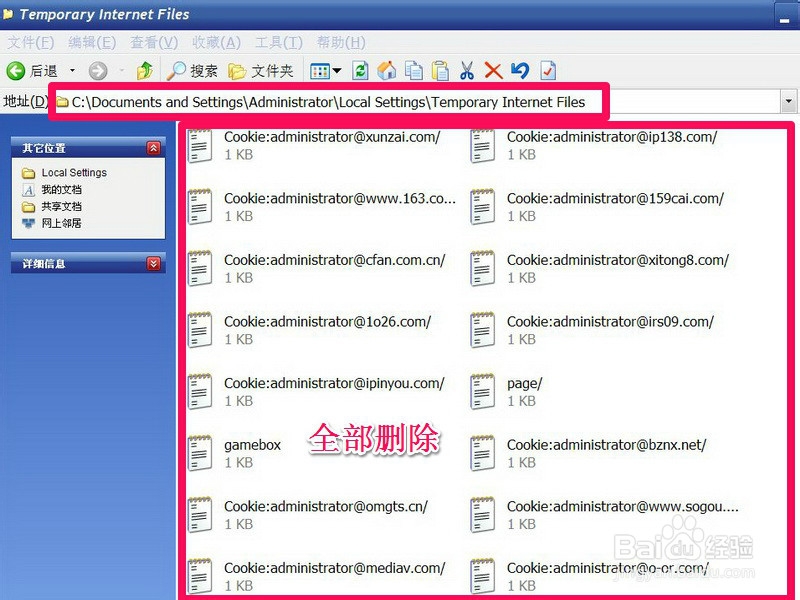Click the Cookie:administrator@irs09.com/ file name

point(610,322)
